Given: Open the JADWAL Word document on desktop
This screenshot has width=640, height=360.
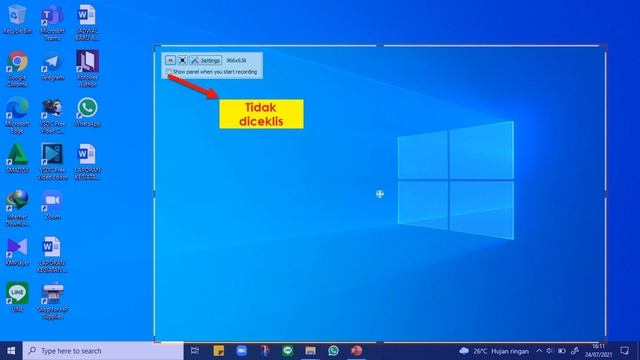Looking at the screenshot, I should click(x=87, y=23).
